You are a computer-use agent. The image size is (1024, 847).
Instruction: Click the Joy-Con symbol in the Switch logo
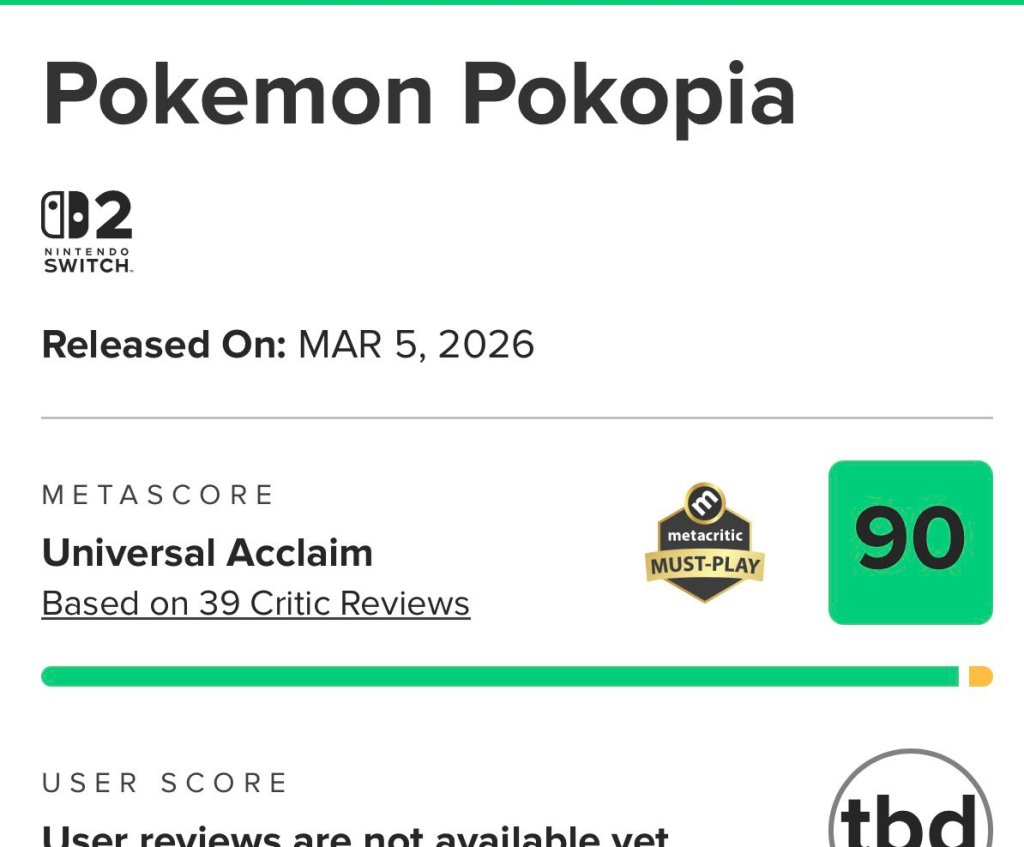click(x=65, y=216)
